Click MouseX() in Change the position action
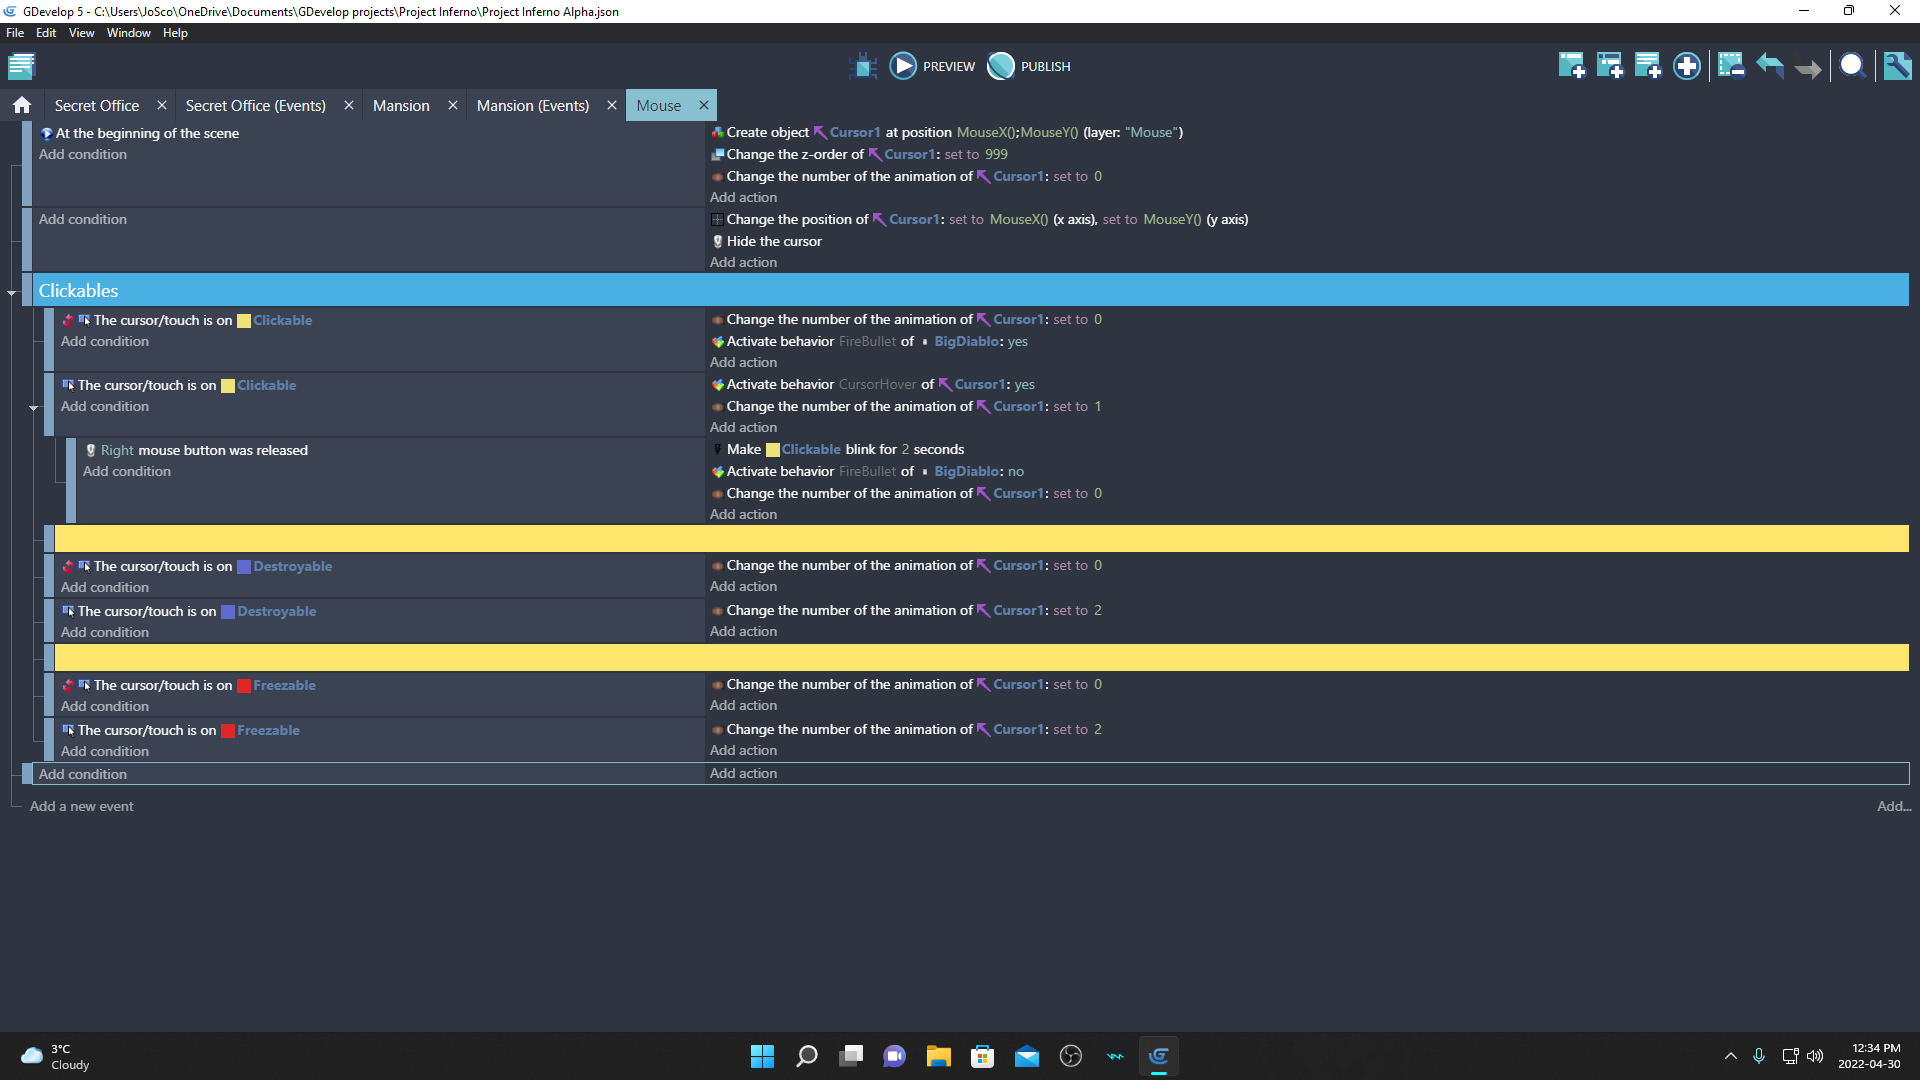Screen dimensions: 1920x1080 (x=1019, y=219)
